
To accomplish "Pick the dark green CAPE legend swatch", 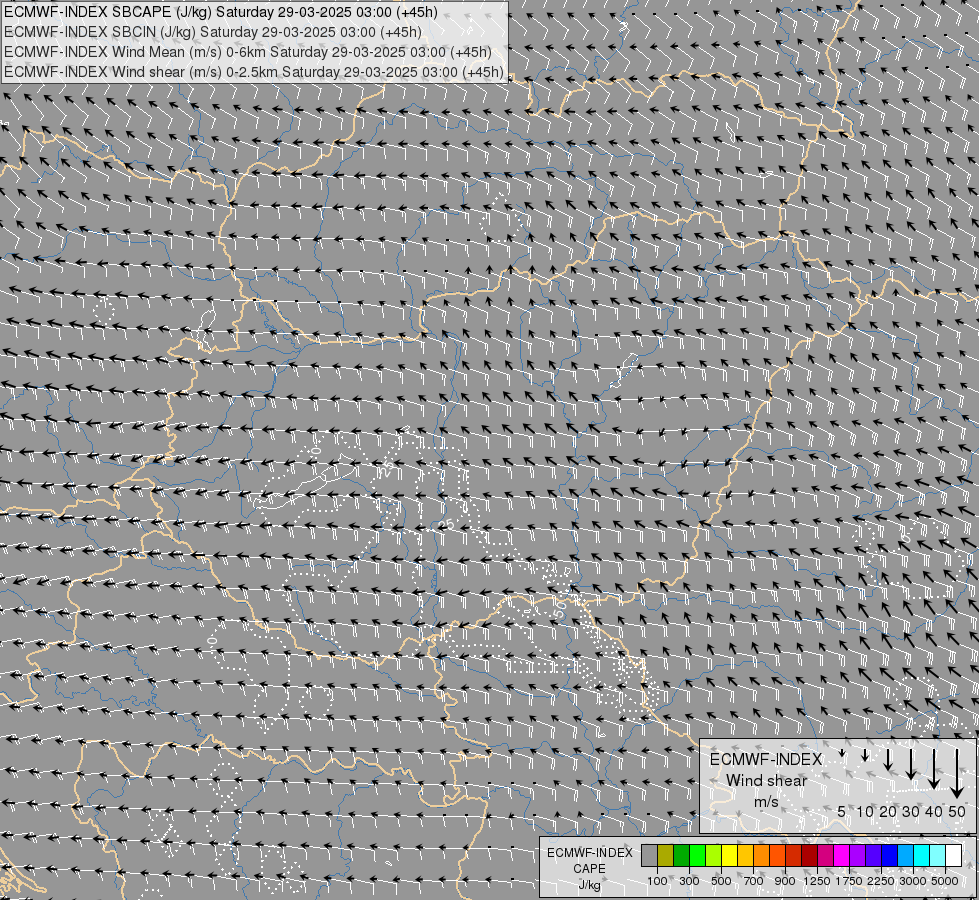I will click(x=682, y=856).
